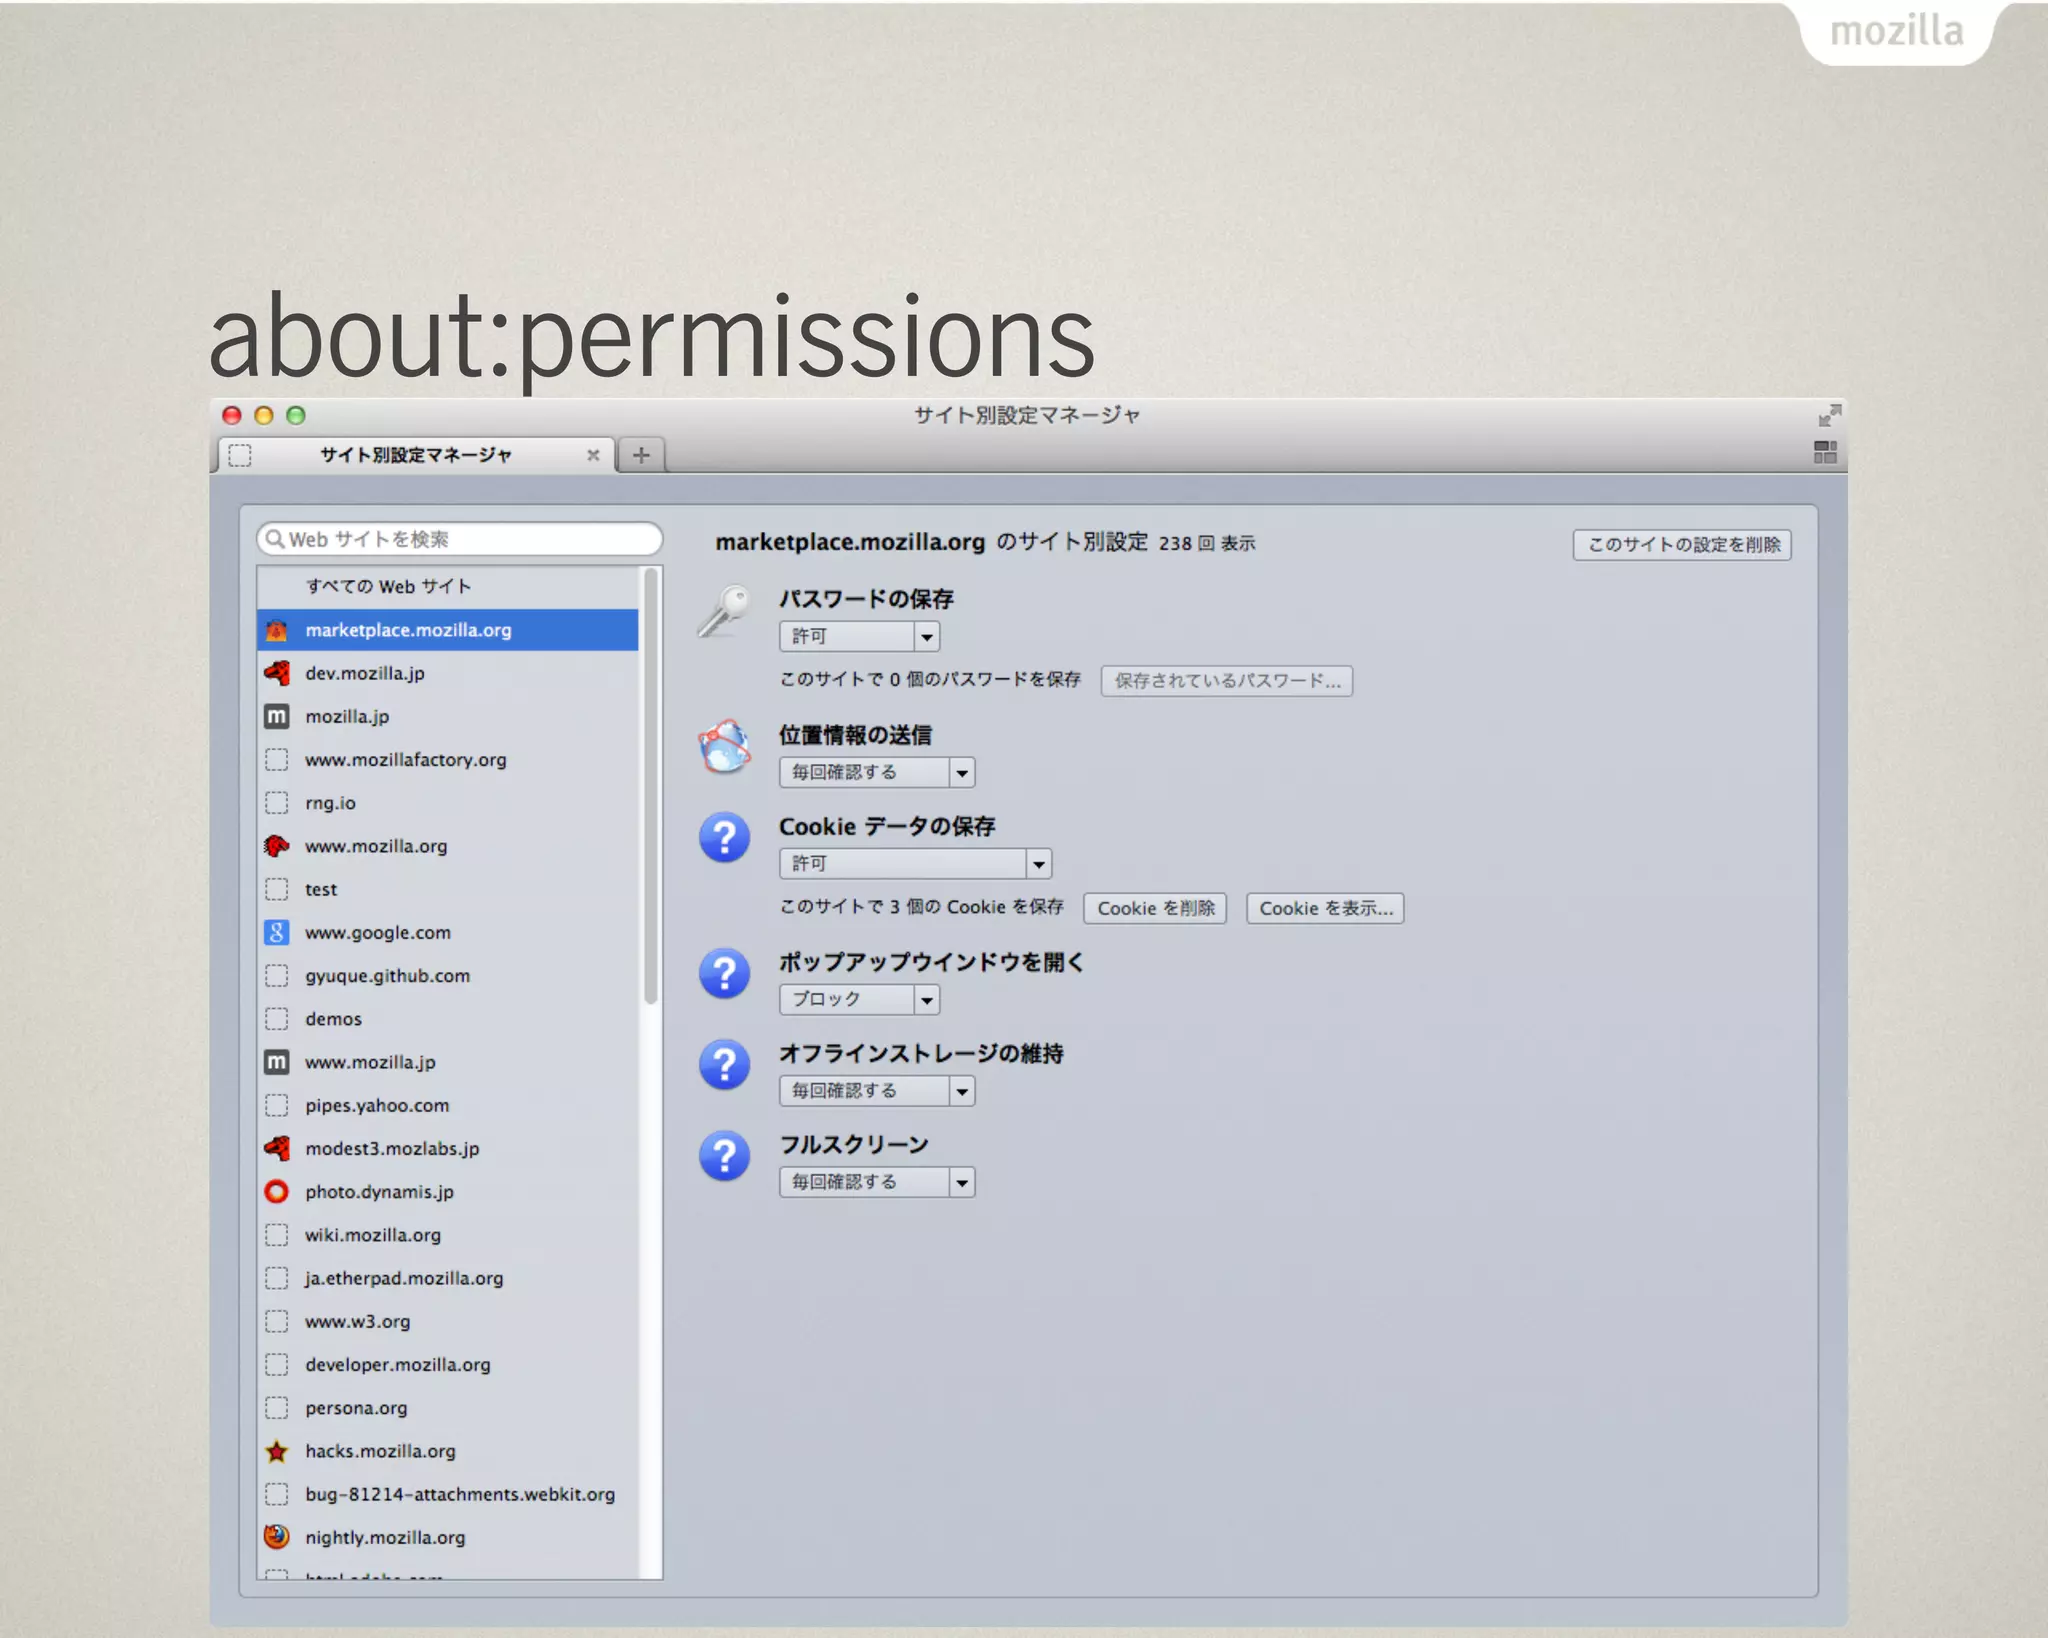Click the Firefox favicon for nightly.mozilla.org

[x=277, y=1537]
